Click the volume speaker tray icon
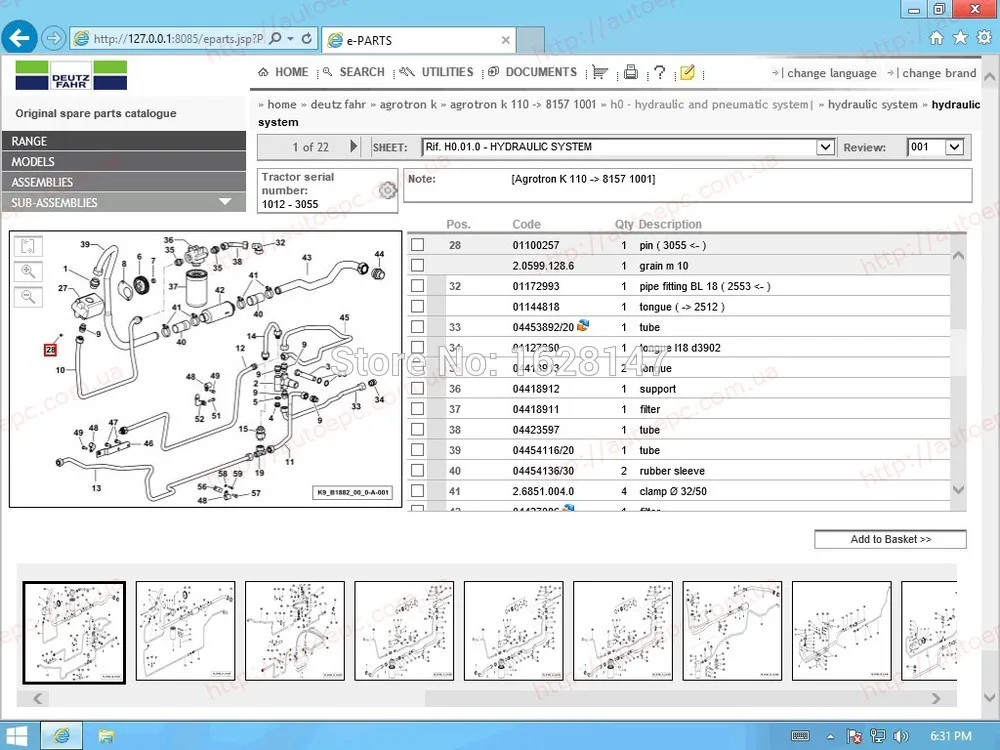The height and width of the screenshot is (750, 1000). coord(901,737)
